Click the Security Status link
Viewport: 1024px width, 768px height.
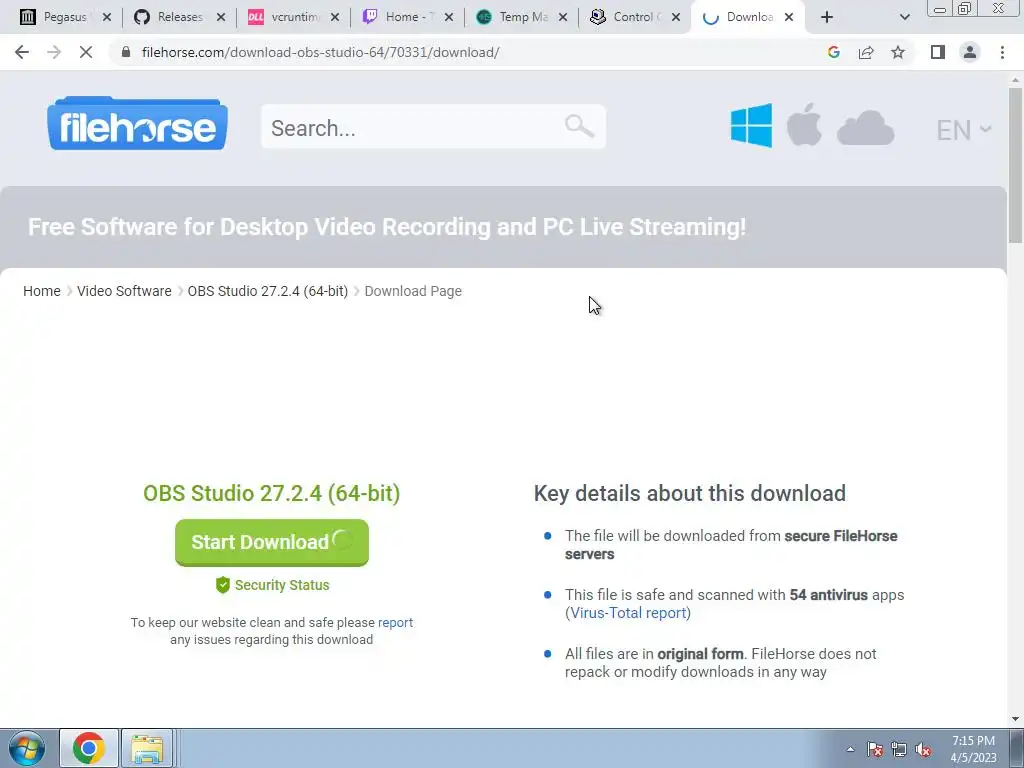point(272,585)
